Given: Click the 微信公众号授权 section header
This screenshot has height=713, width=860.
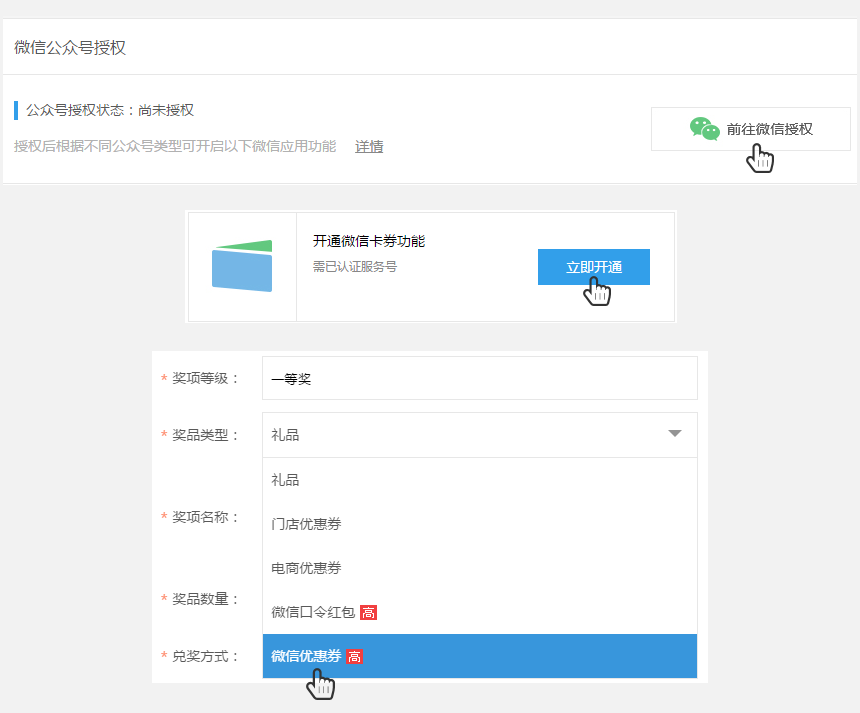Looking at the screenshot, I should click(70, 48).
